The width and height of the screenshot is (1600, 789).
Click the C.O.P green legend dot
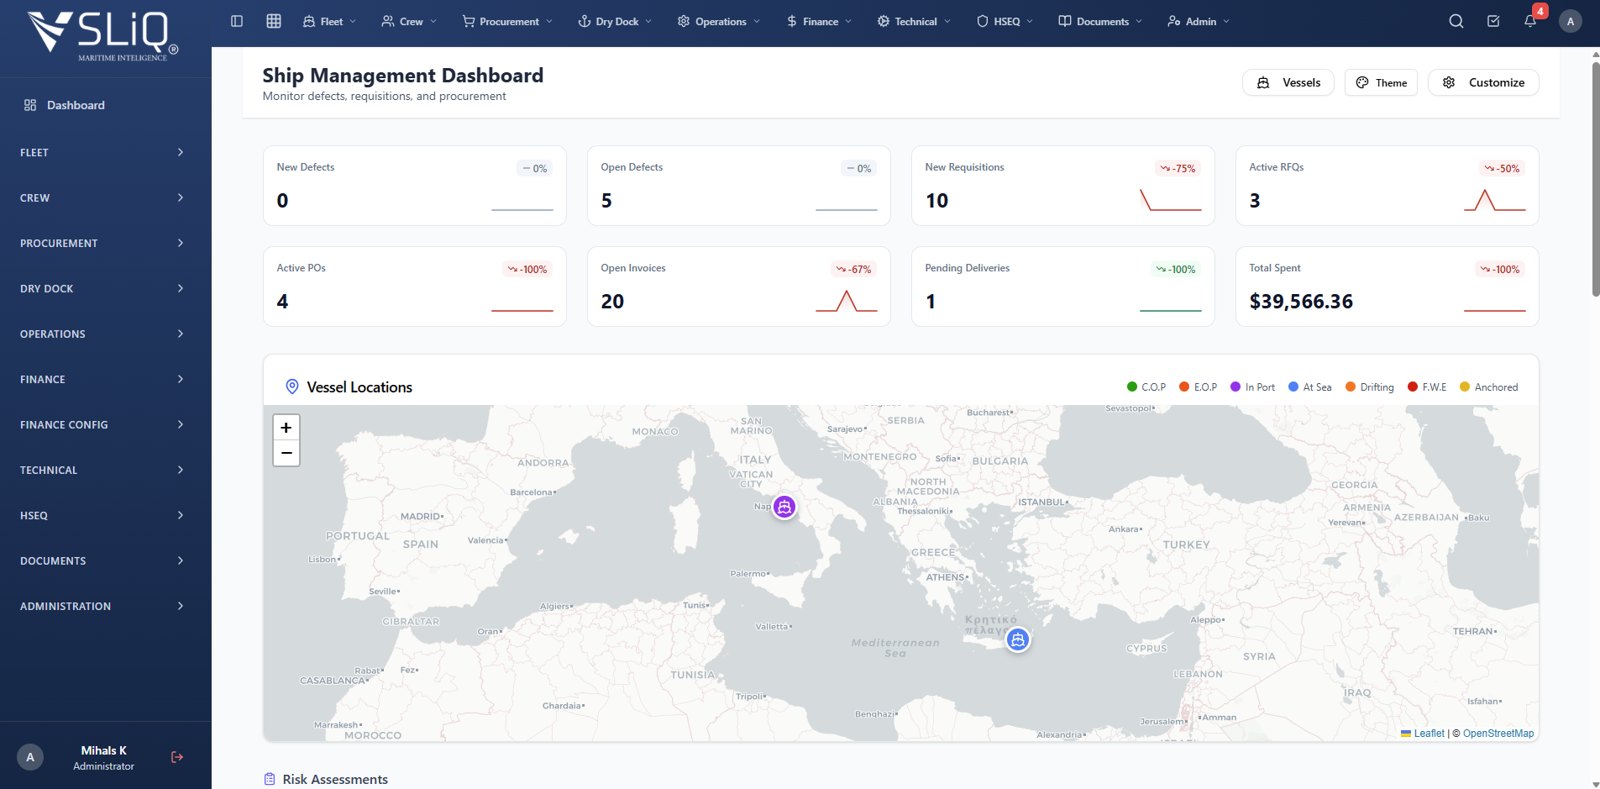1132,387
